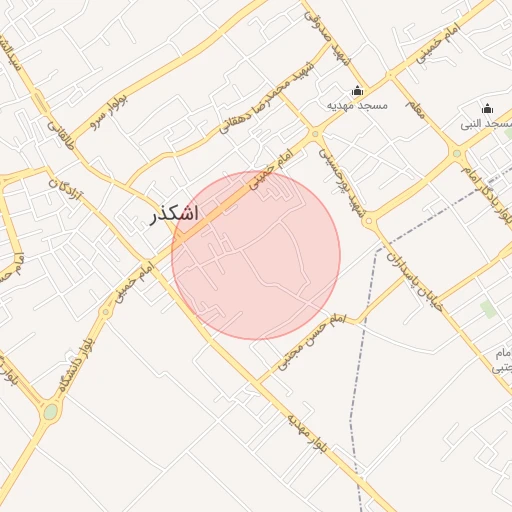Click the آزادگان street label

(x=65, y=190)
